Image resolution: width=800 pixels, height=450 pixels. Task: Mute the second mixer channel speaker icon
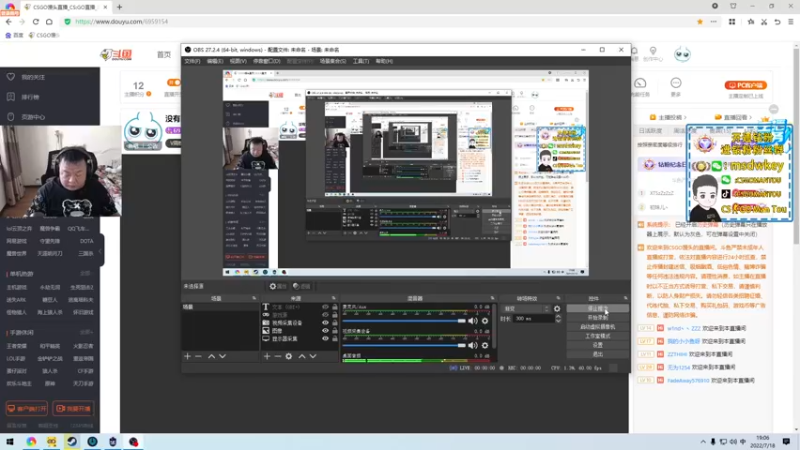pyautogui.click(x=473, y=345)
